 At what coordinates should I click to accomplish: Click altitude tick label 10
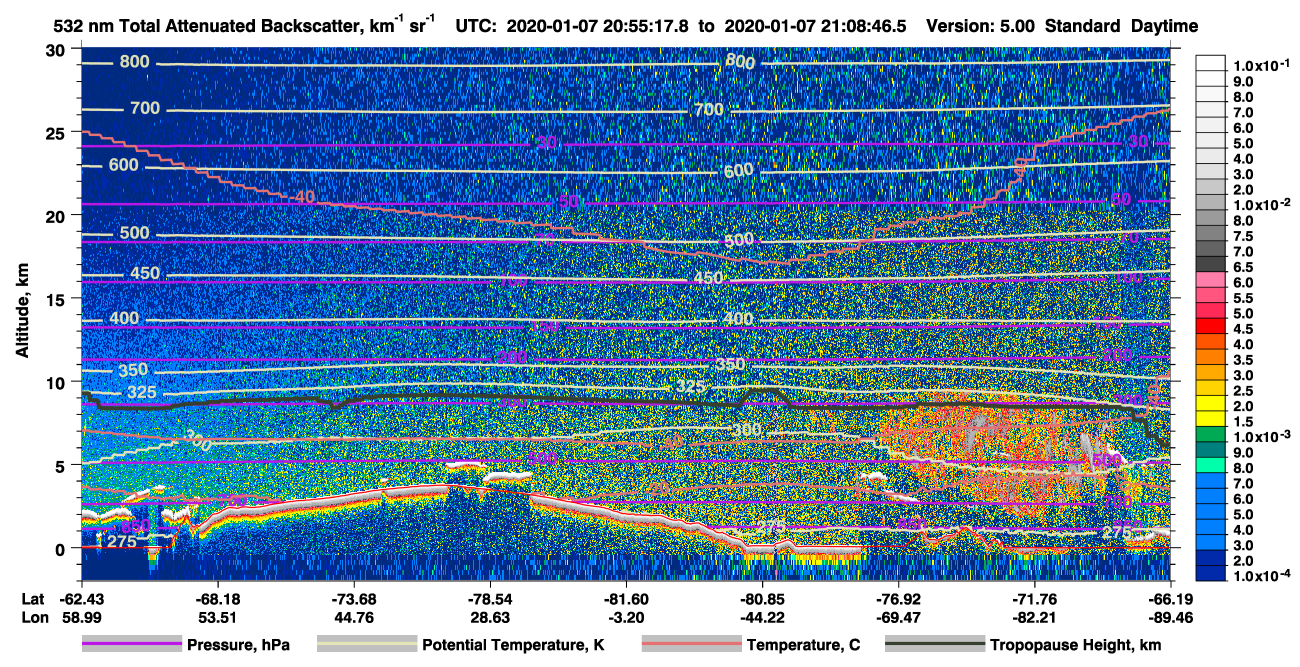[x=58, y=382]
